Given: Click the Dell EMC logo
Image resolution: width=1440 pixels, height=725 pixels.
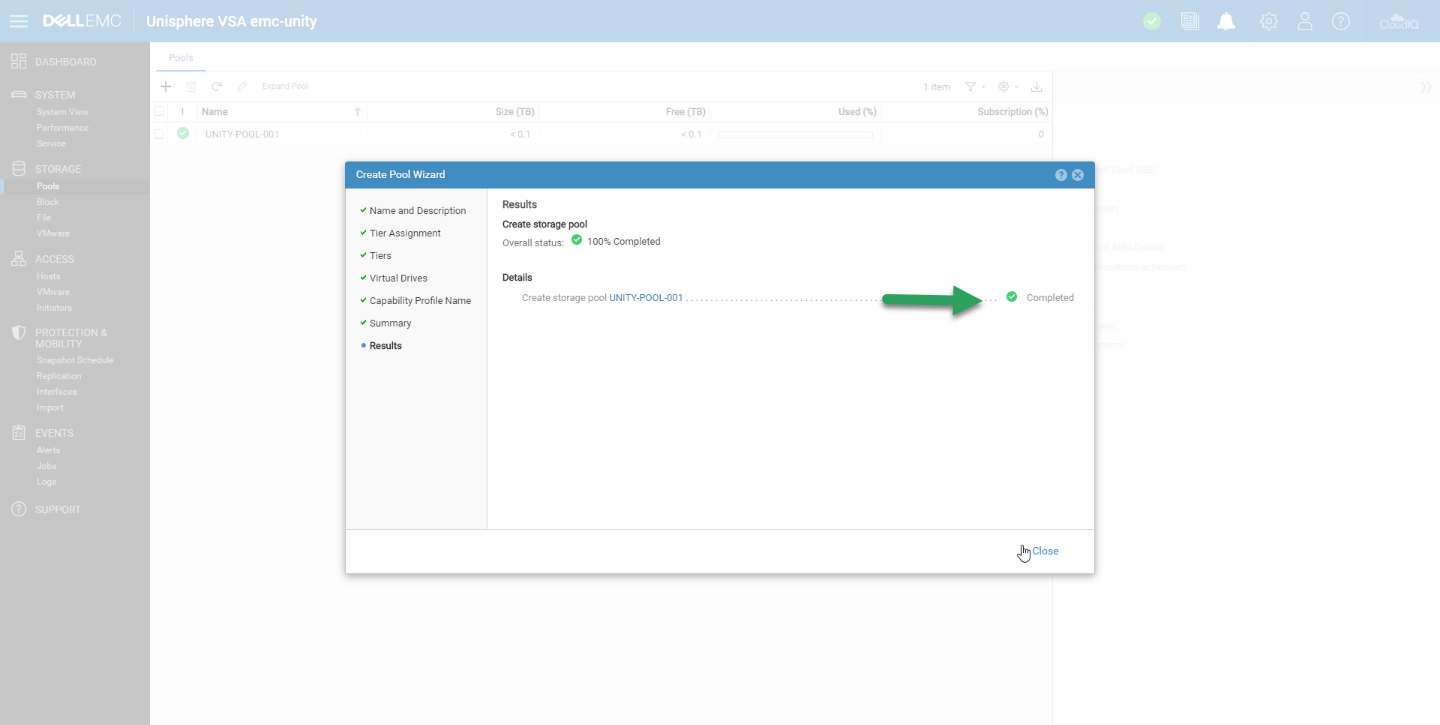Looking at the screenshot, I should pos(82,21).
